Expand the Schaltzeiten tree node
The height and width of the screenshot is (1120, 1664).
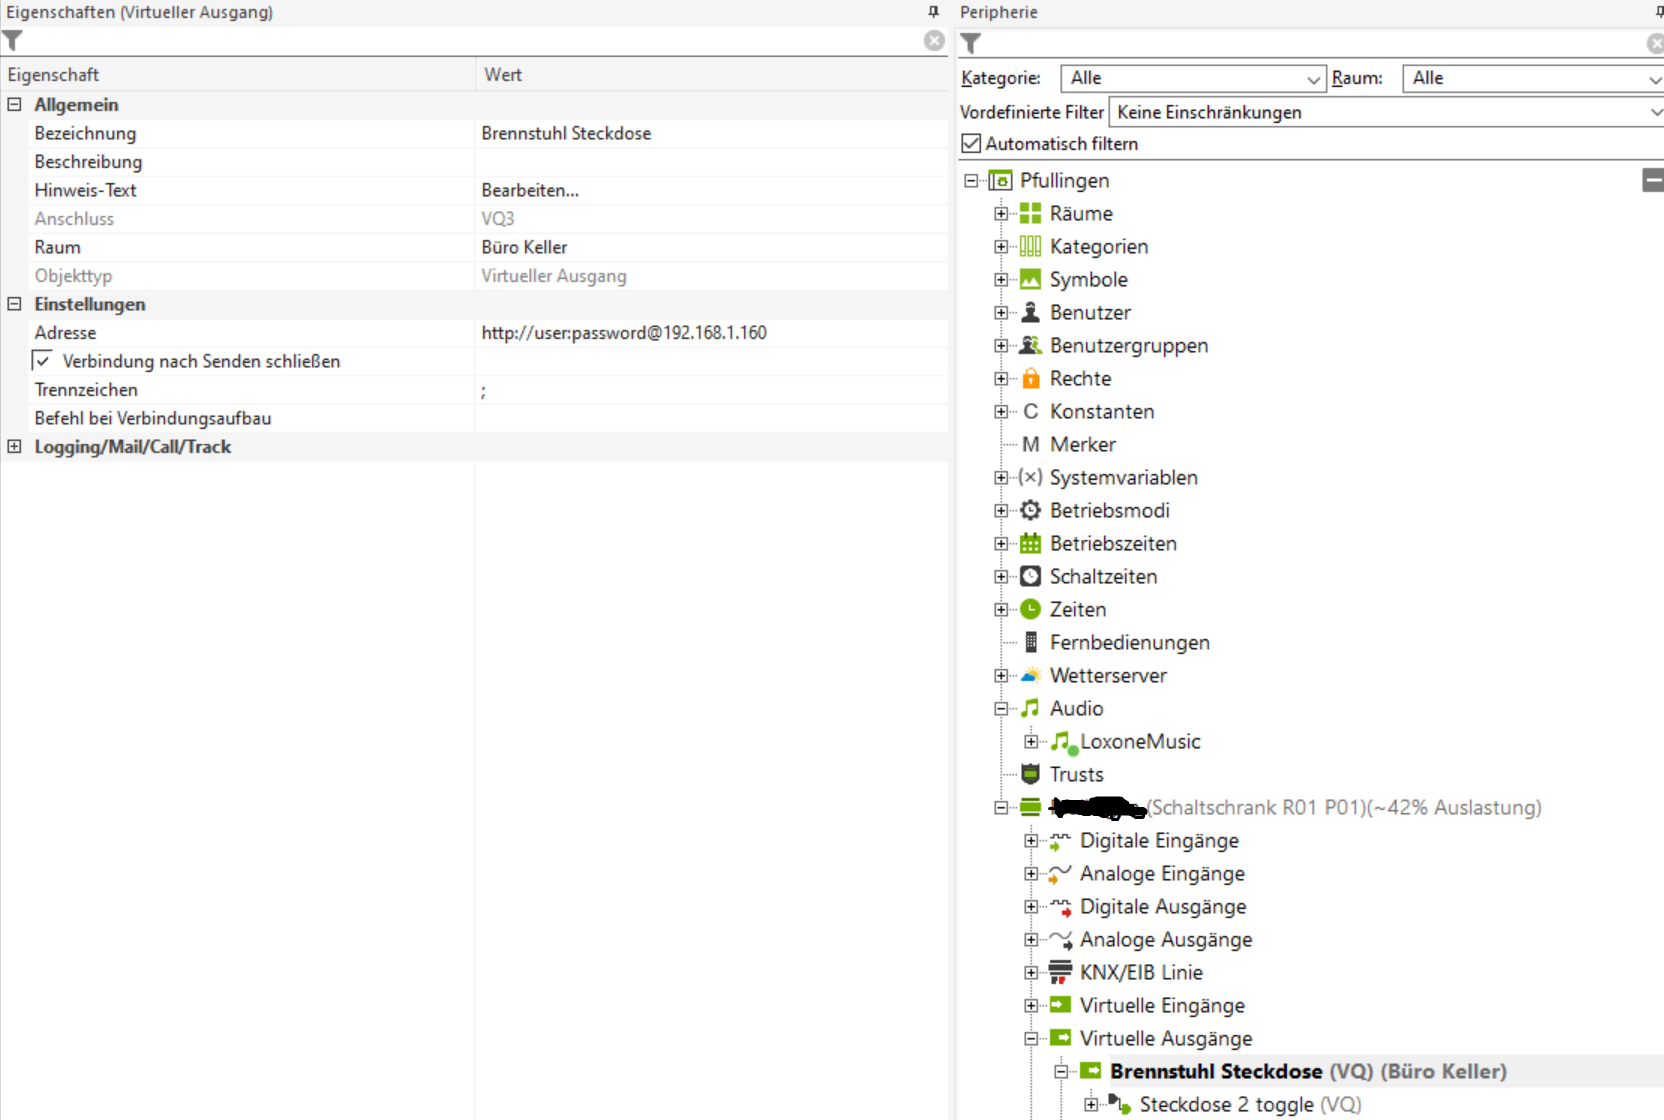tap(1001, 577)
